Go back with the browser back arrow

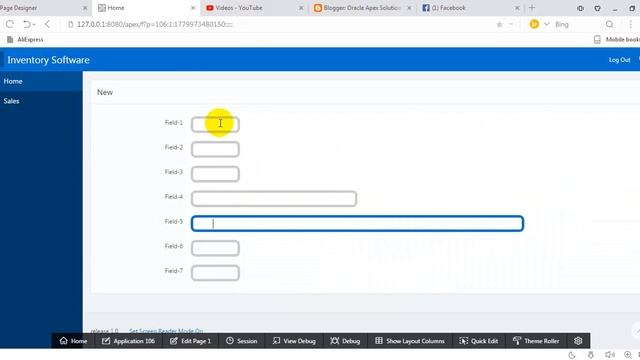[47, 24]
